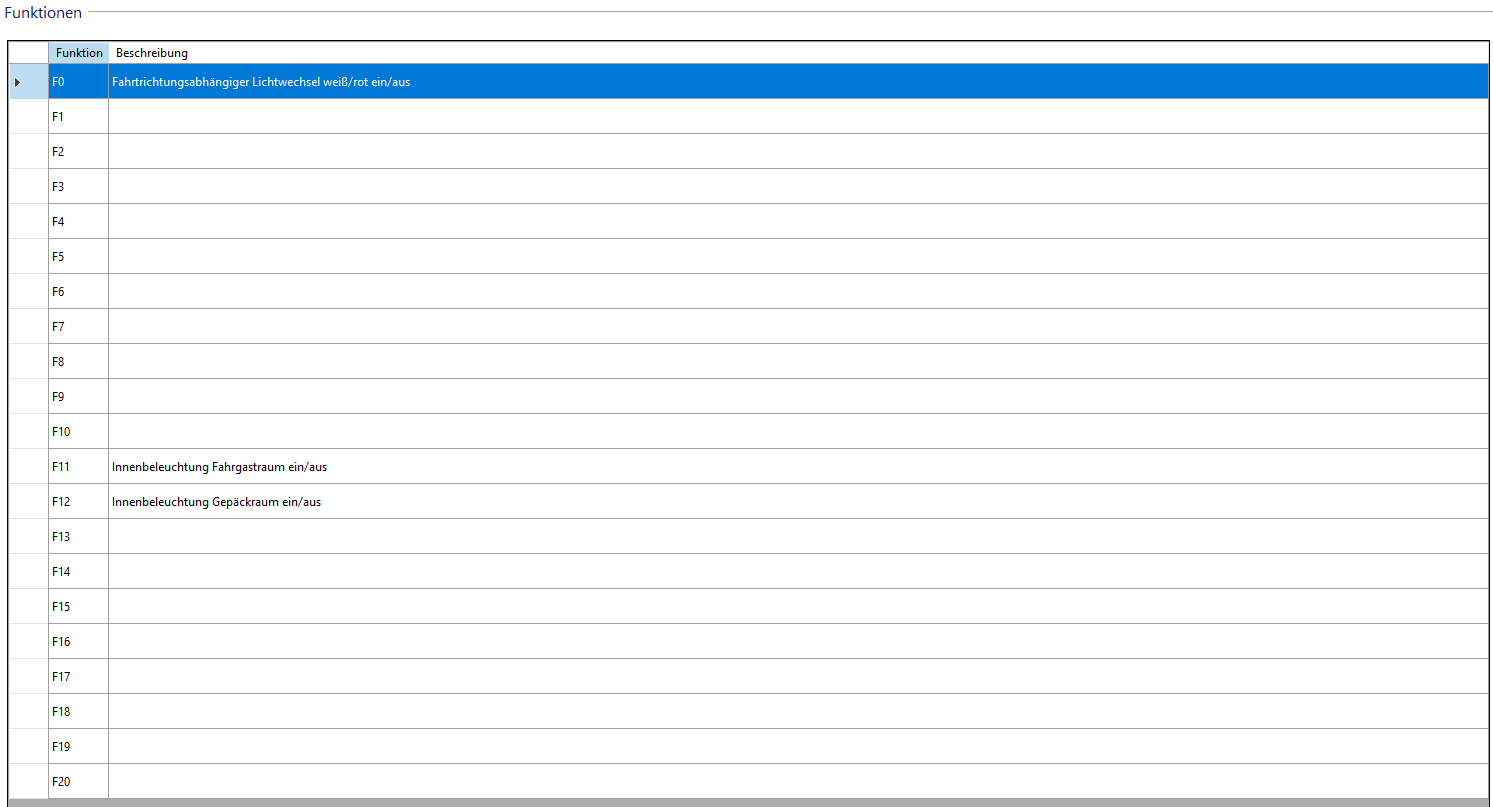Viewport: 1493px width, 807px height.
Task: Click the Funktion column header
Action: [78, 53]
